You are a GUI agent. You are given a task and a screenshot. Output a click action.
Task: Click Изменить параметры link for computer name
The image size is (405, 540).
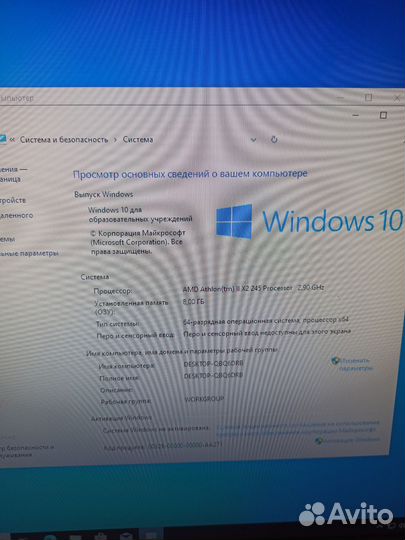[x=355, y=364]
